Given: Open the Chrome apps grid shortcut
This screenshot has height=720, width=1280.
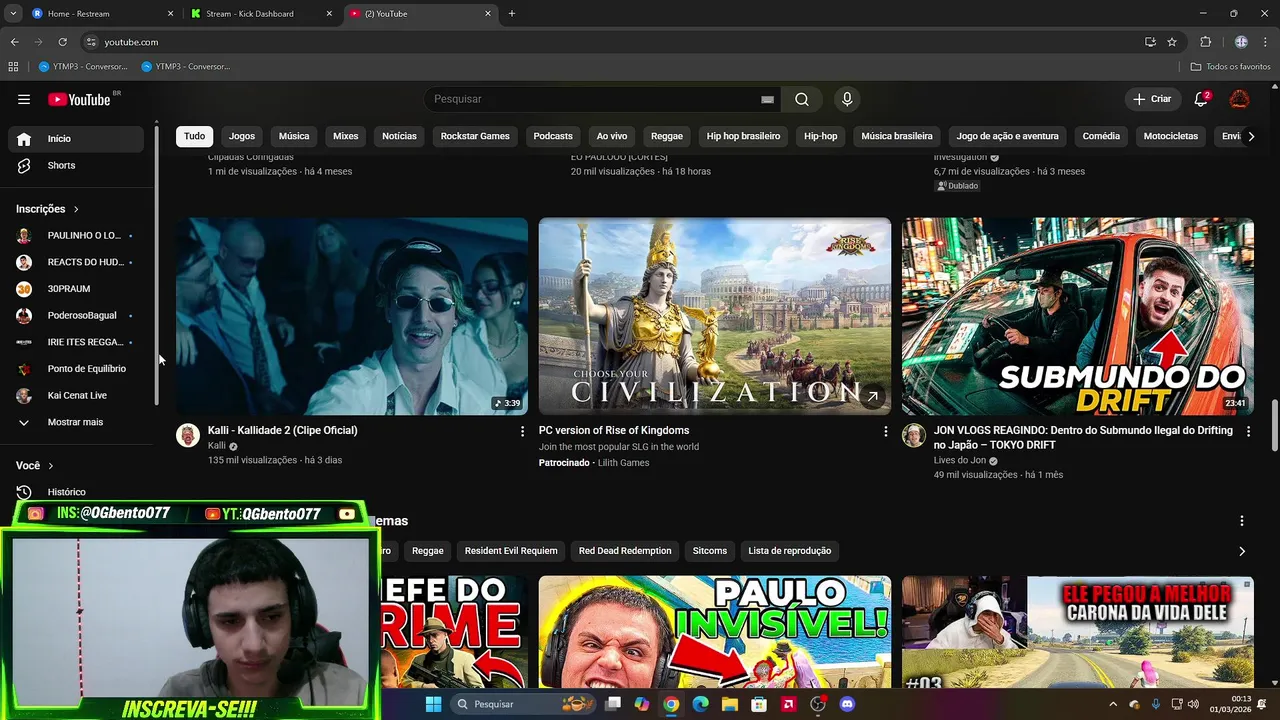Looking at the screenshot, I should coord(13,67).
